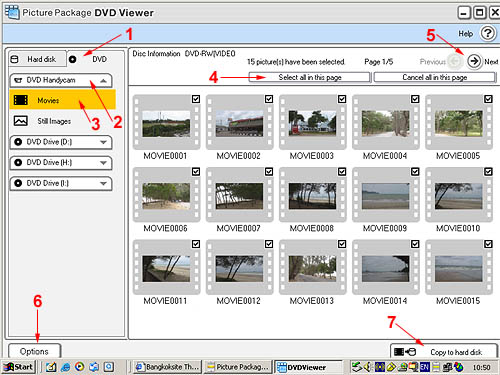Click the film-to-disk icon on Copy button
The image size is (500, 375).
pyautogui.click(x=405, y=352)
